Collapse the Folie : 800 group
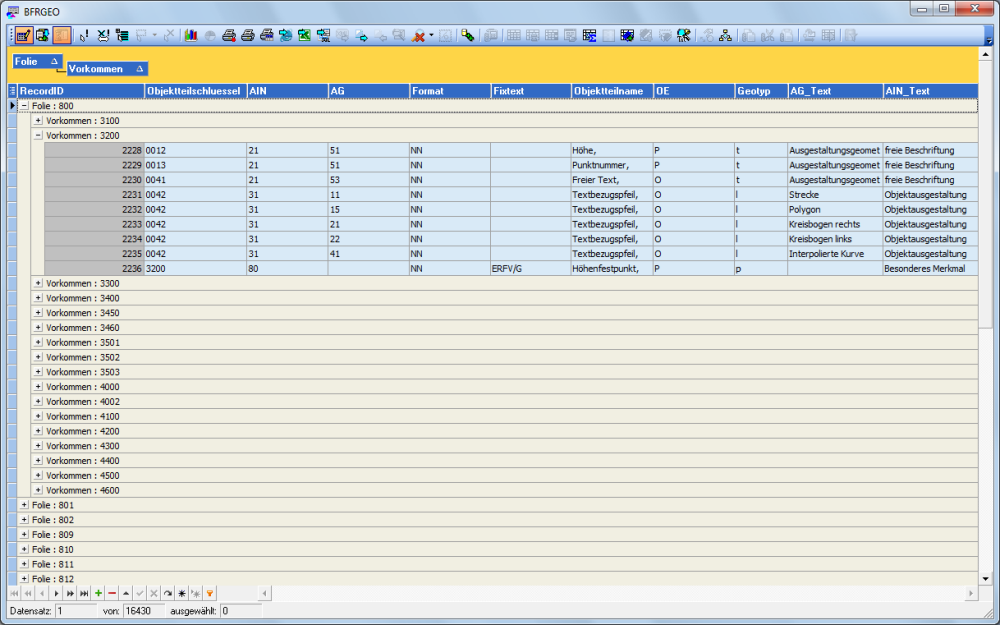 tap(24, 105)
